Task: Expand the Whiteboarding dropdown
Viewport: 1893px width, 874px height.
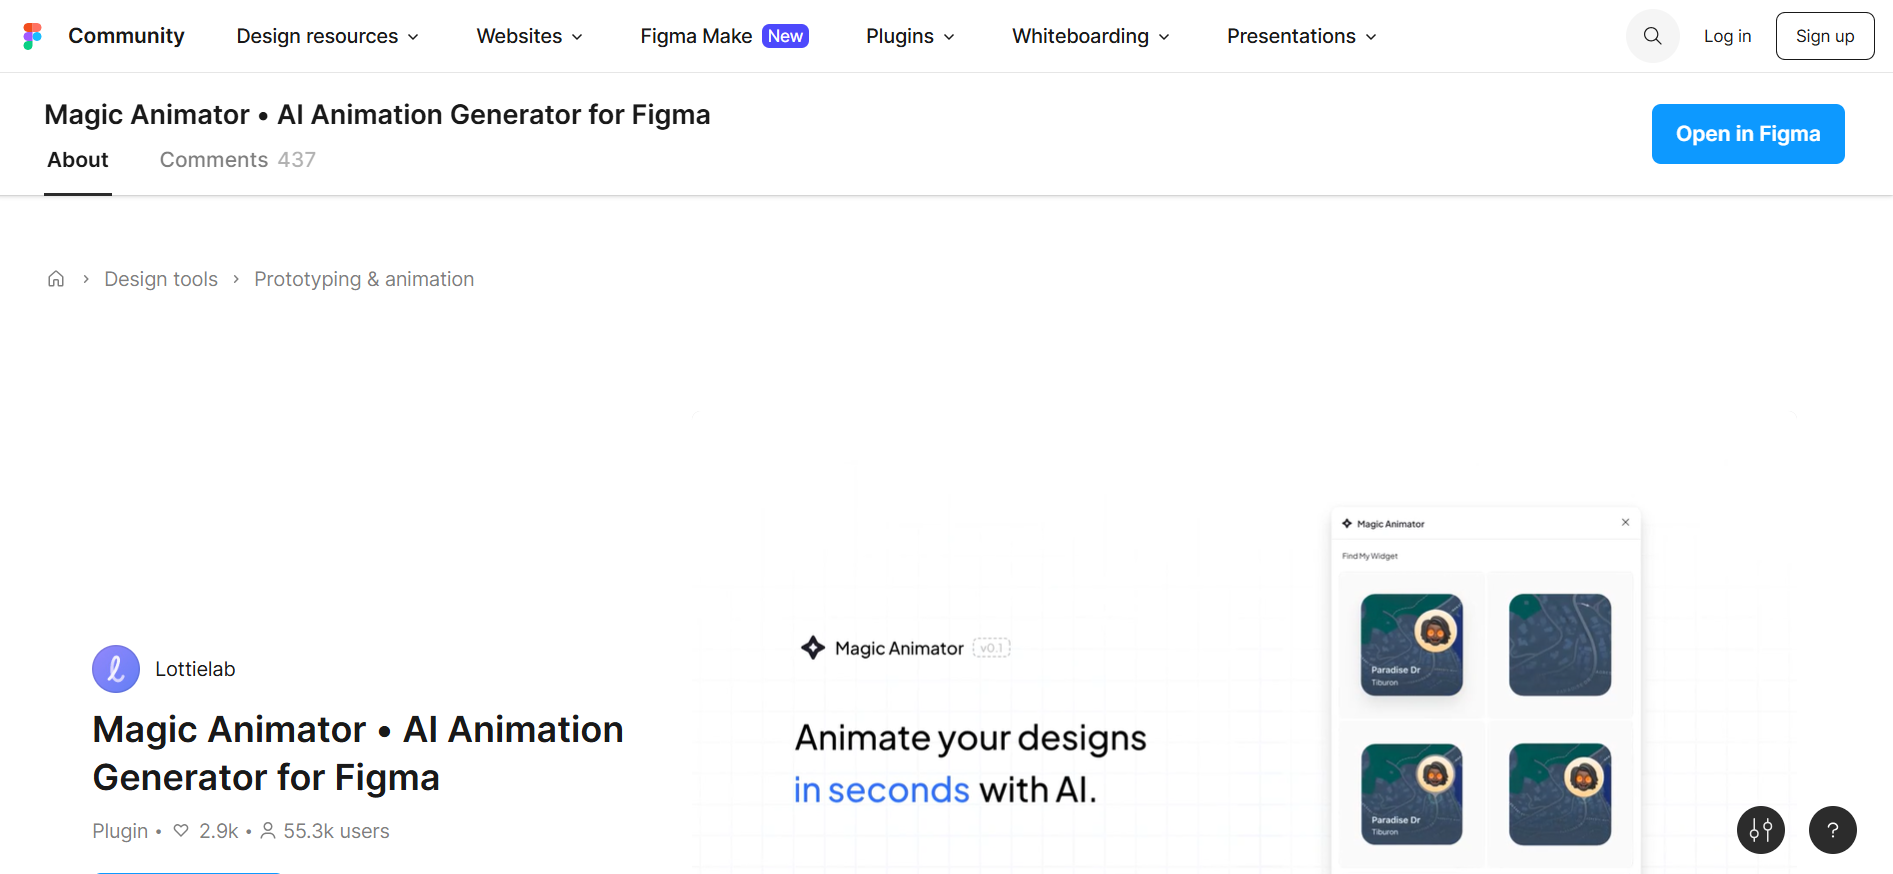Action: click(x=1090, y=36)
